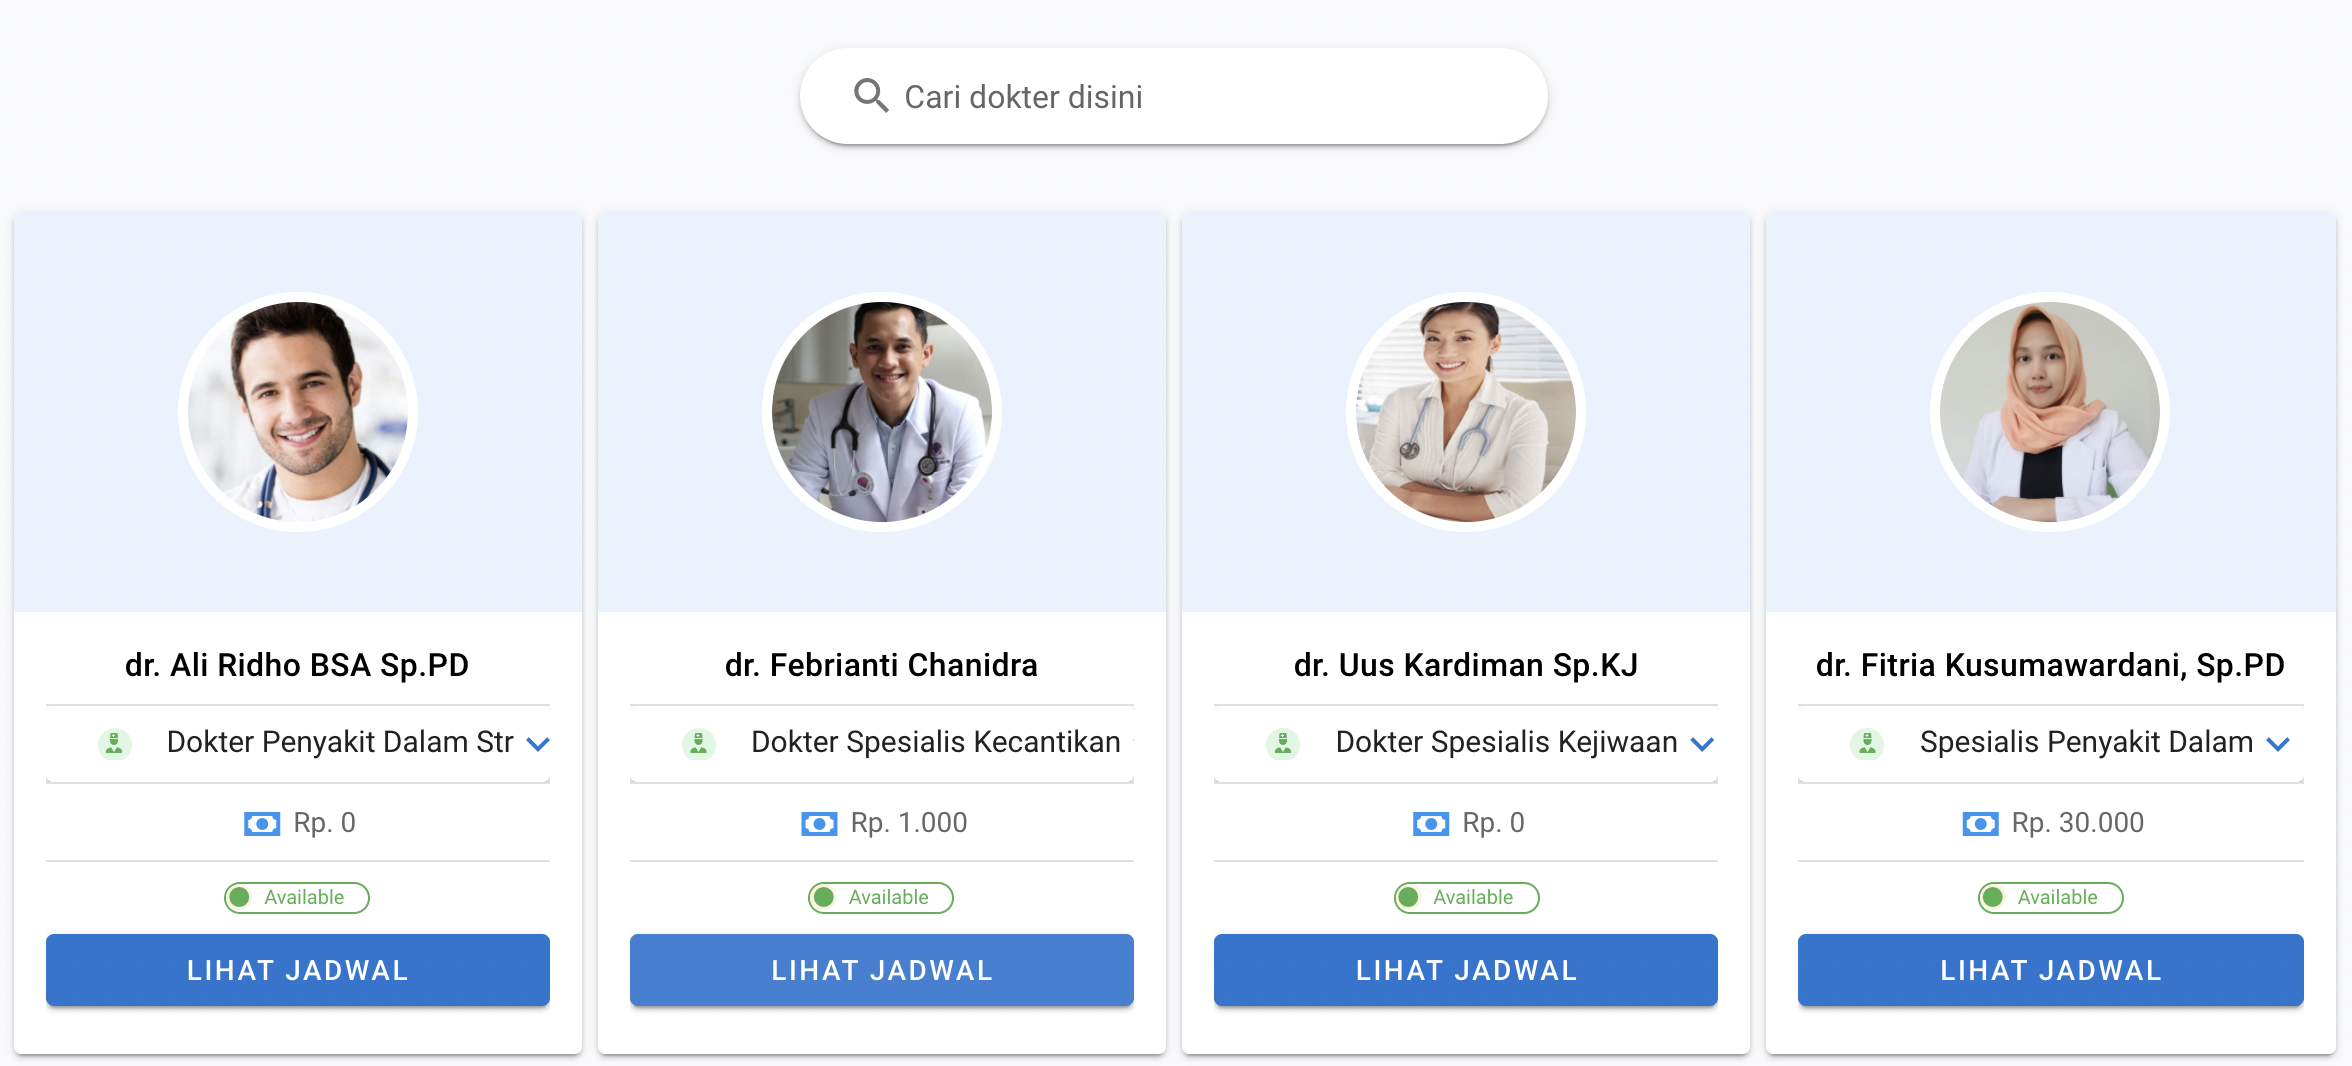Click the money icon next to Rp. 30.000
Screen dimensions: 2352x1066
[1979, 823]
